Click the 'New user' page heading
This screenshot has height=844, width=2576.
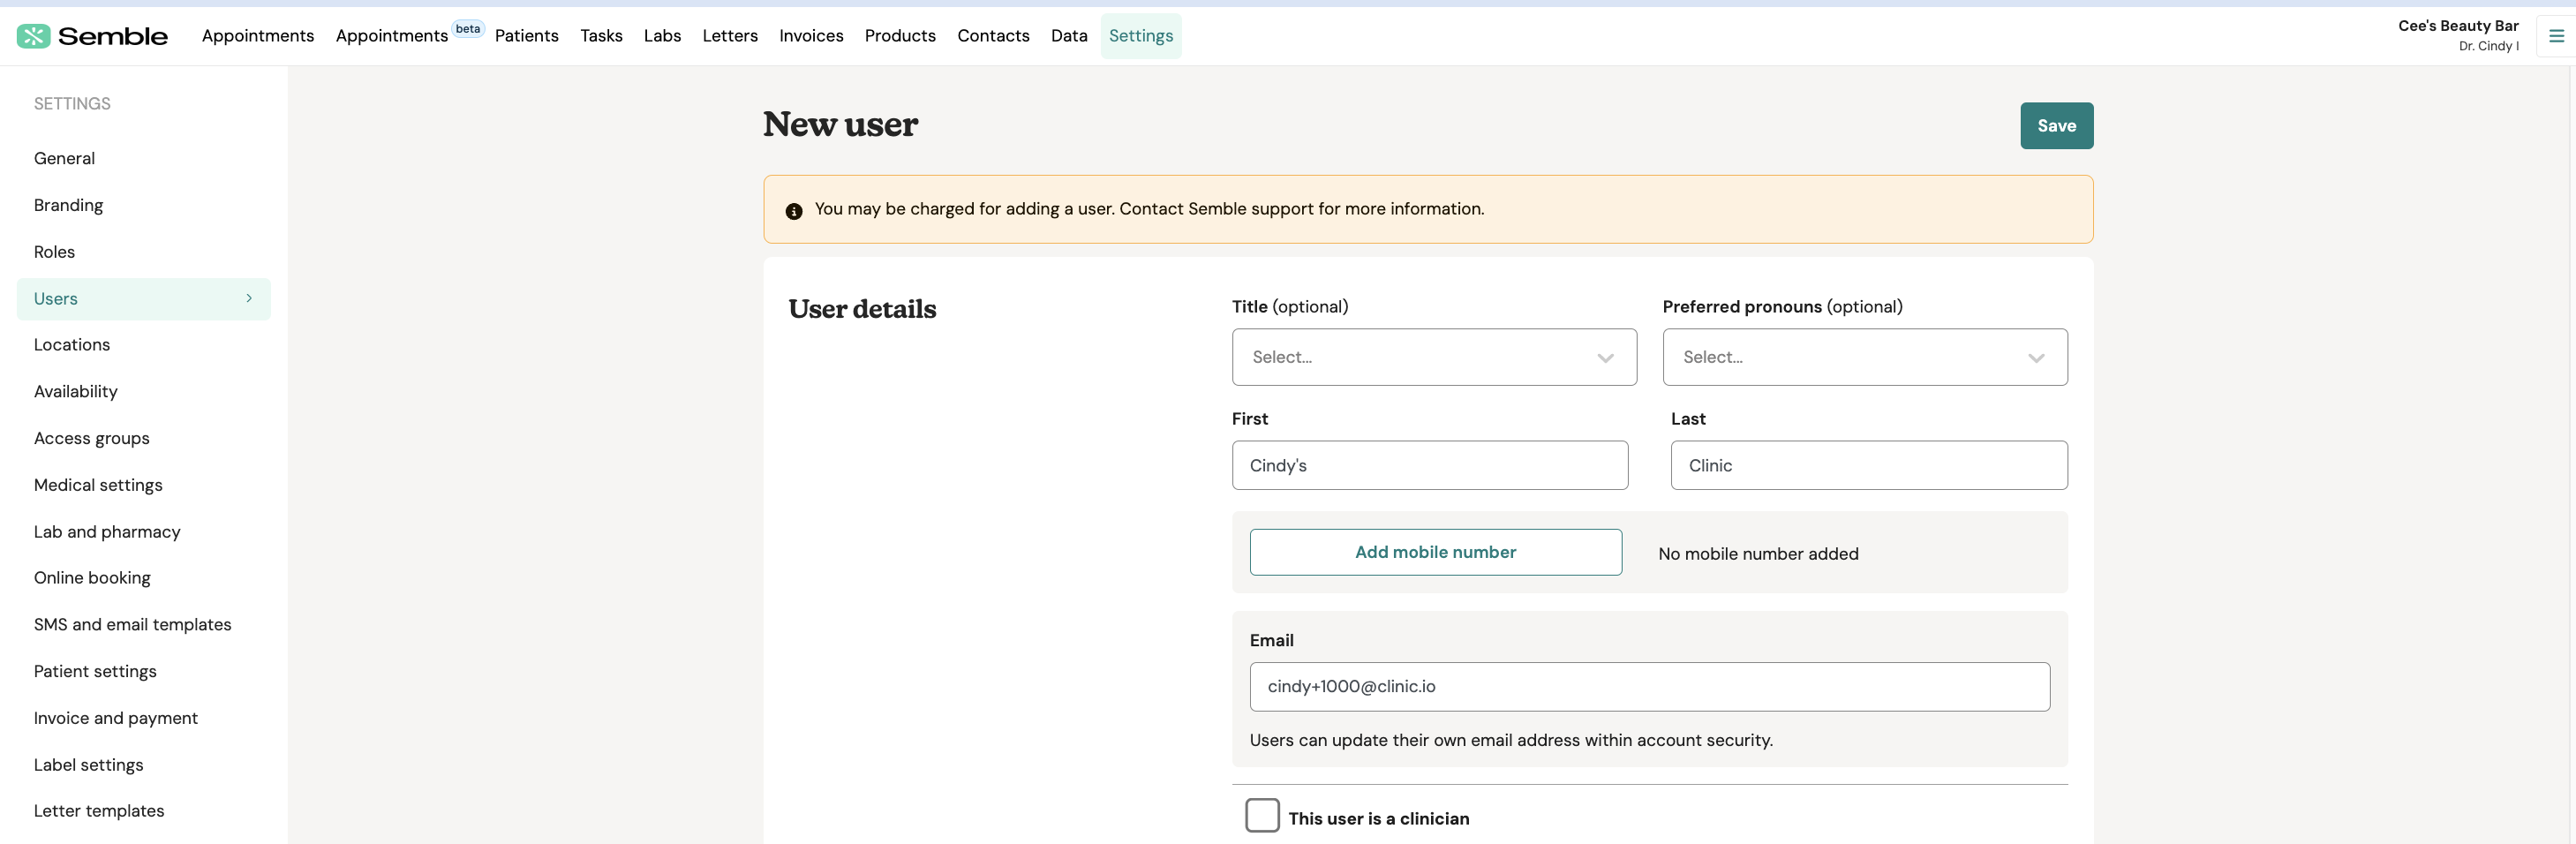click(840, 124)
